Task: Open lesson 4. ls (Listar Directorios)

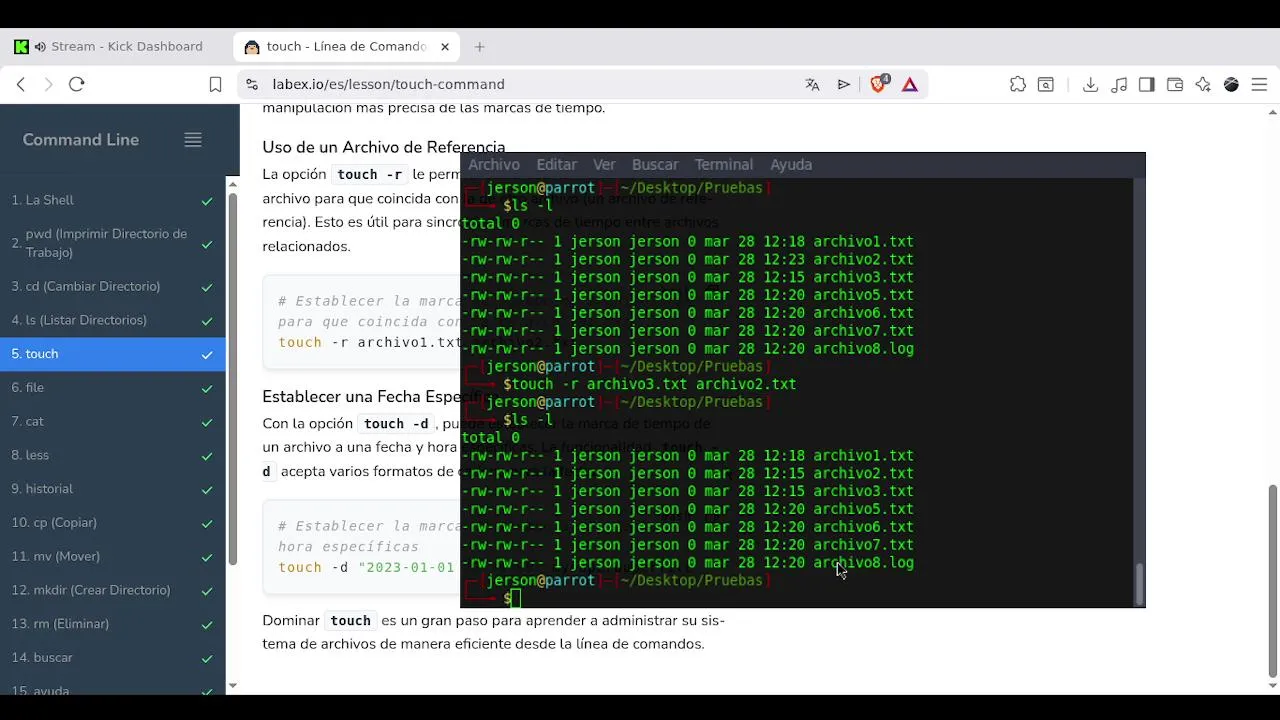Action: click(x=113, y=321)
